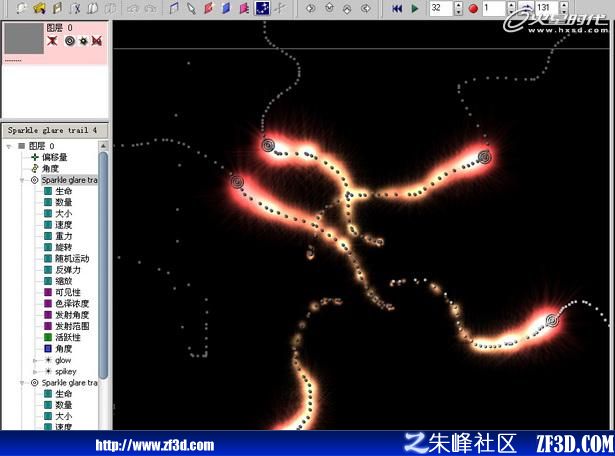The image size is (615, 456).
Task: Click the New project toolbar icon
Action: [x=22, y=8]
